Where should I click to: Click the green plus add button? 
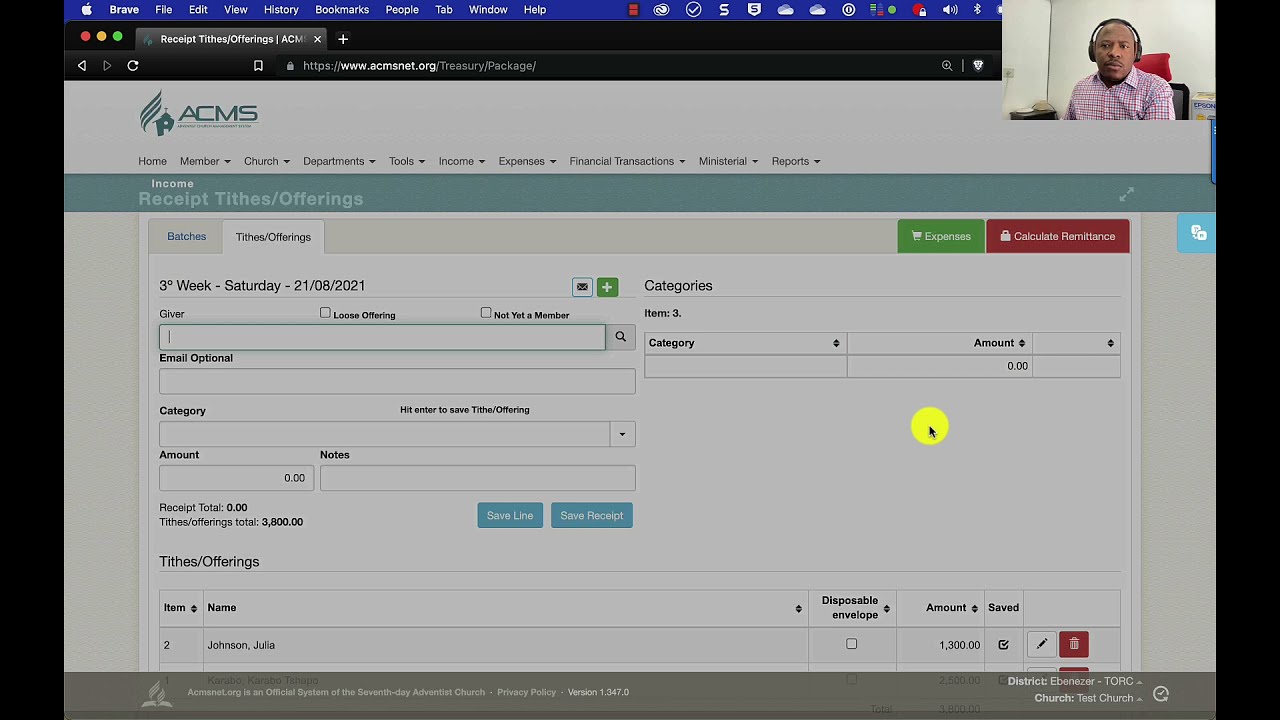(x=607, y=287)
